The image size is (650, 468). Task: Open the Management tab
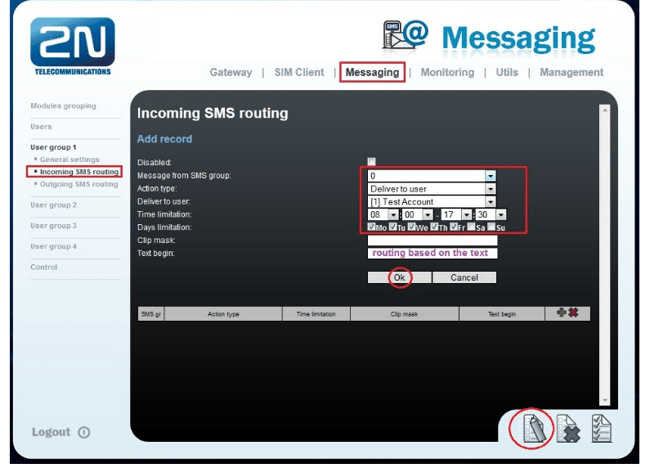coord(572,73)
